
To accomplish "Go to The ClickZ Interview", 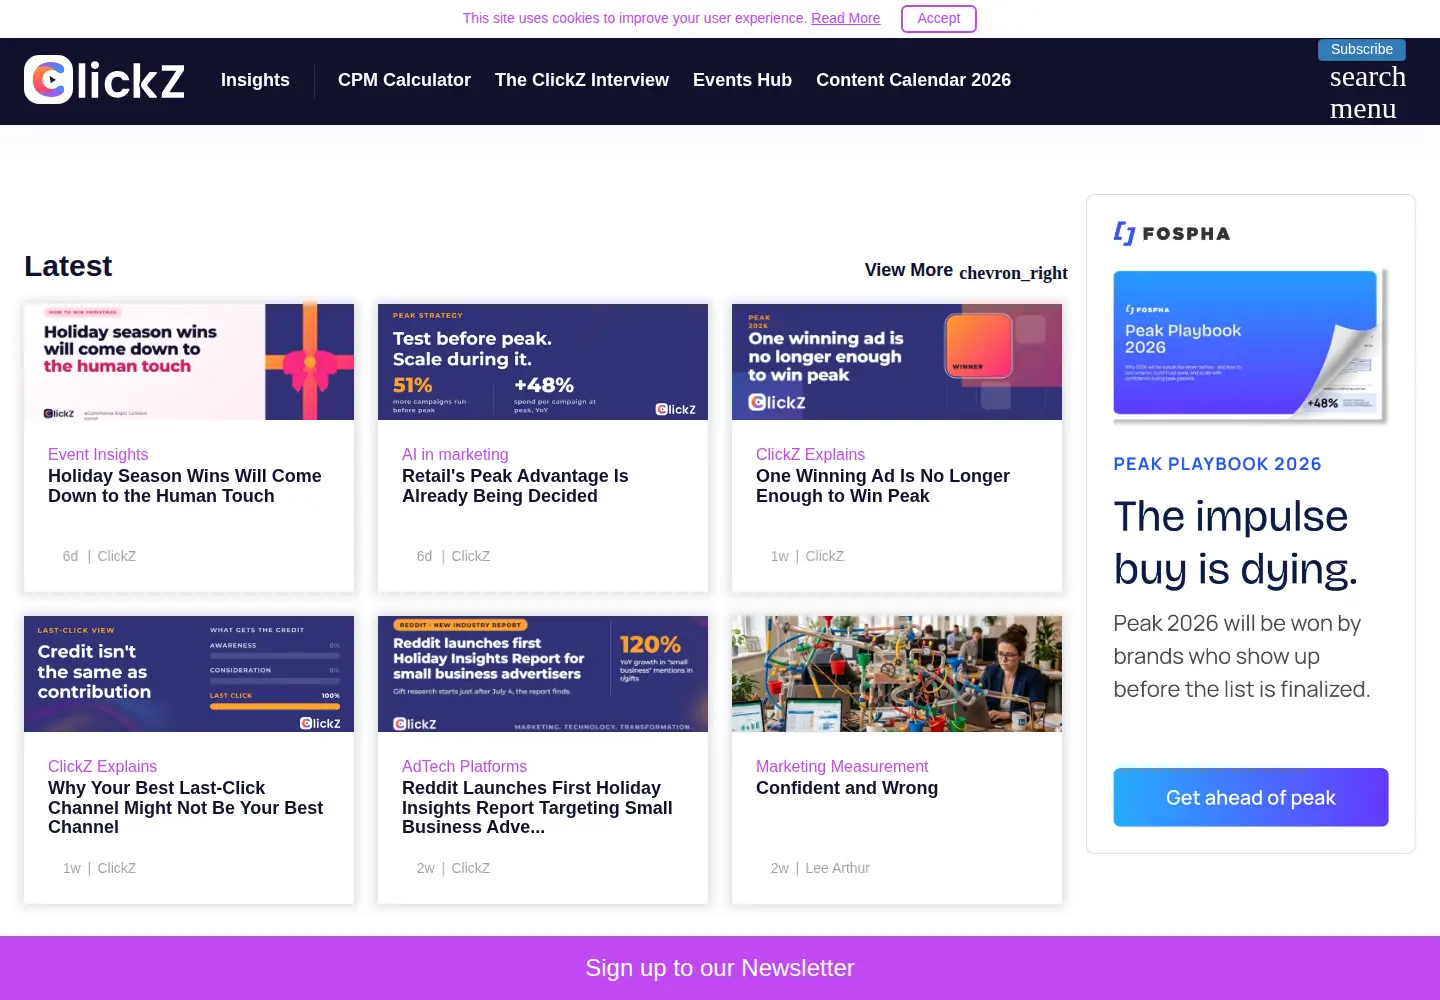I will click(x=582, y=80).
